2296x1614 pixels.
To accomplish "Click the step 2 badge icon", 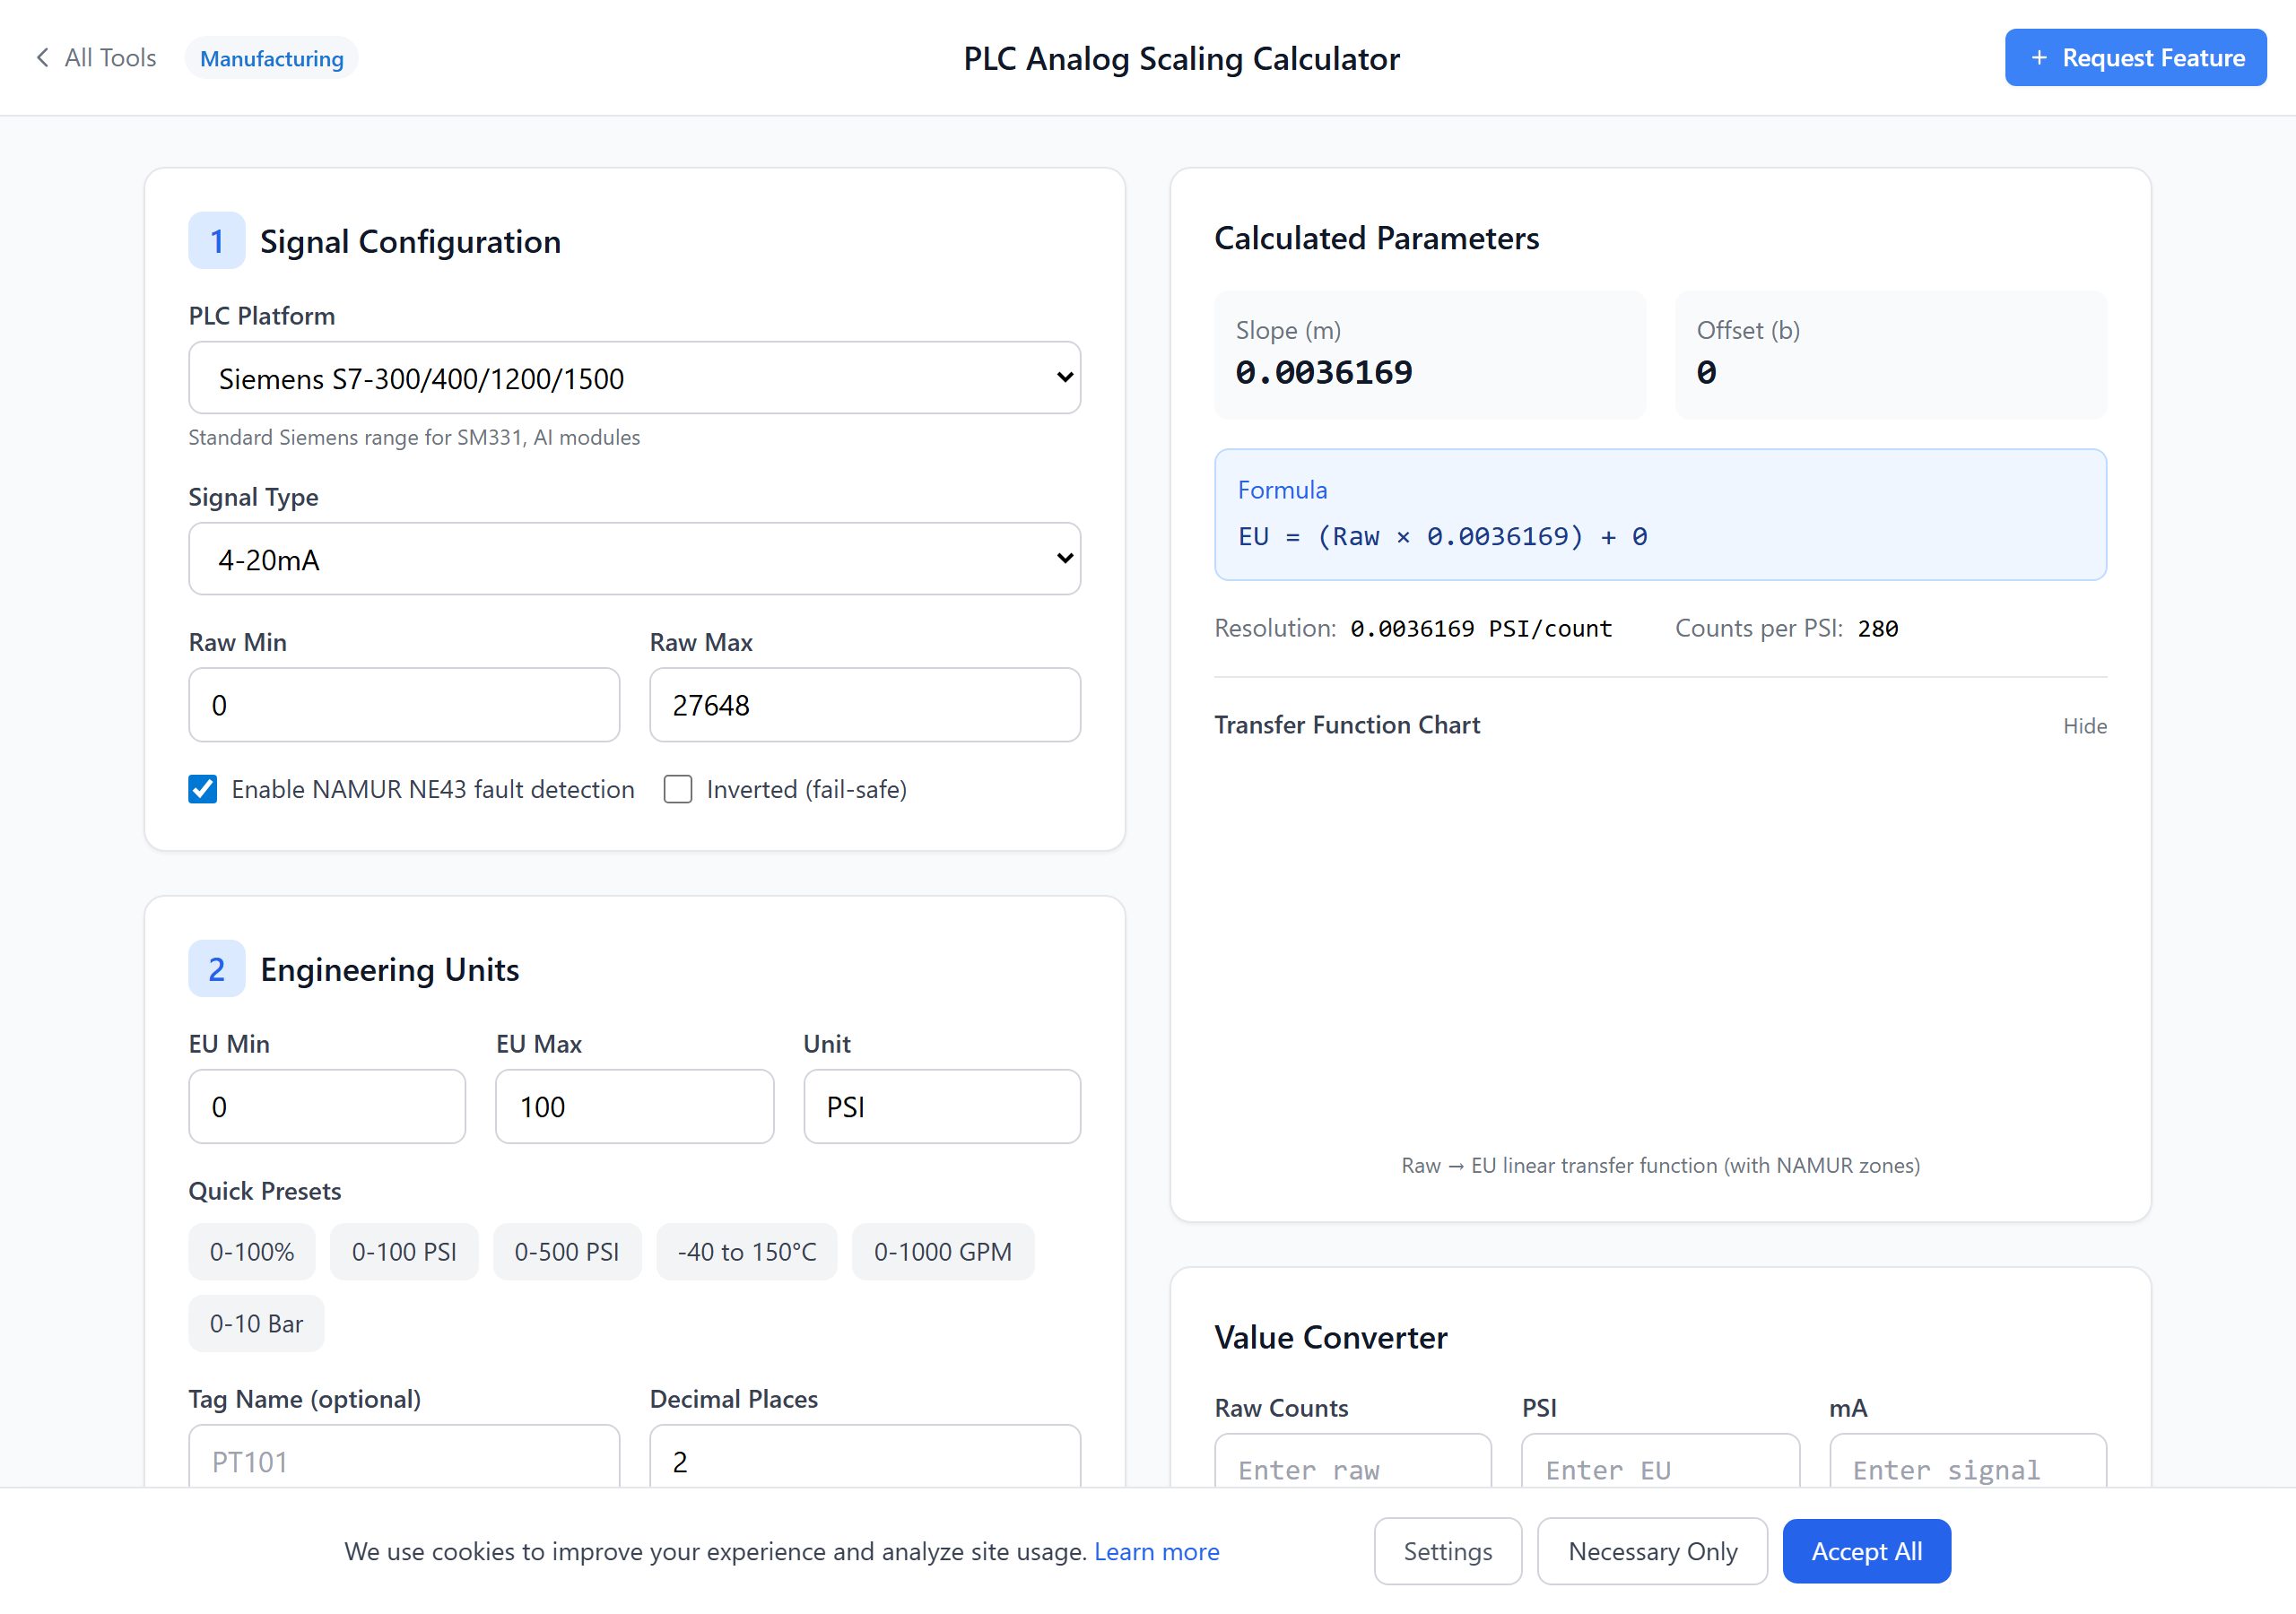I will 216,968.
